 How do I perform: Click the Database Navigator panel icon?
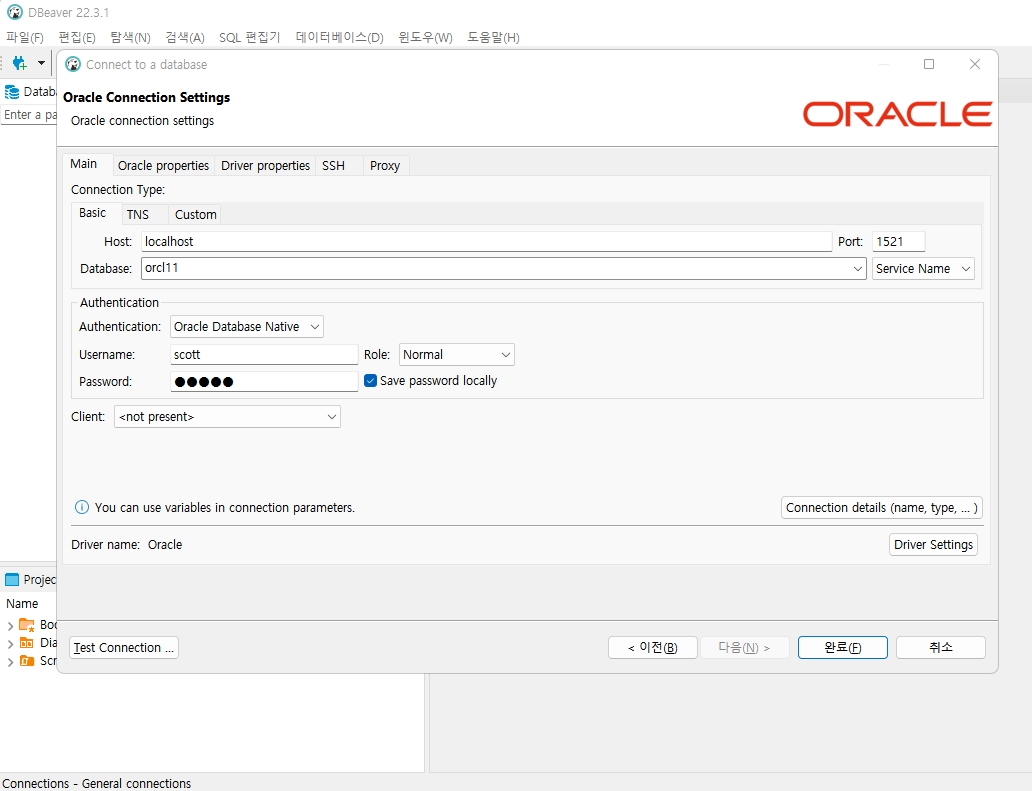(12, 91)
